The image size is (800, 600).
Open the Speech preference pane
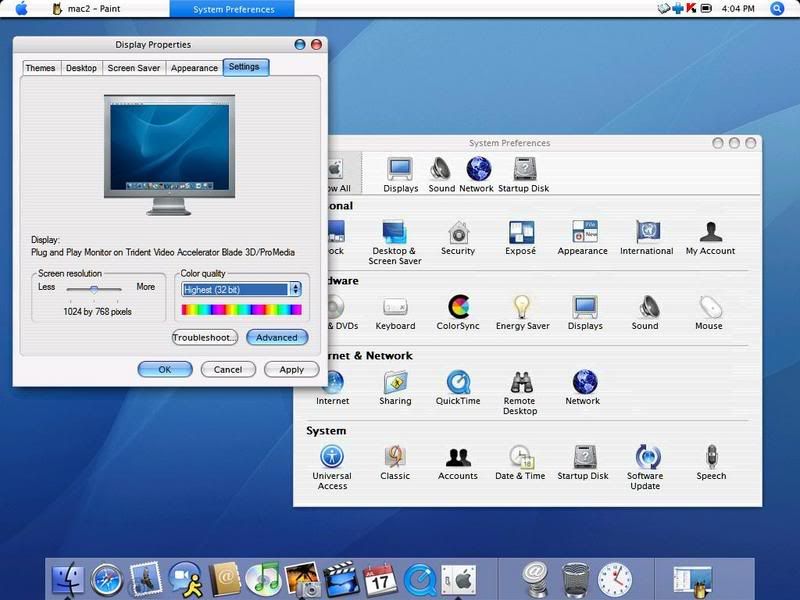point(711,461)
